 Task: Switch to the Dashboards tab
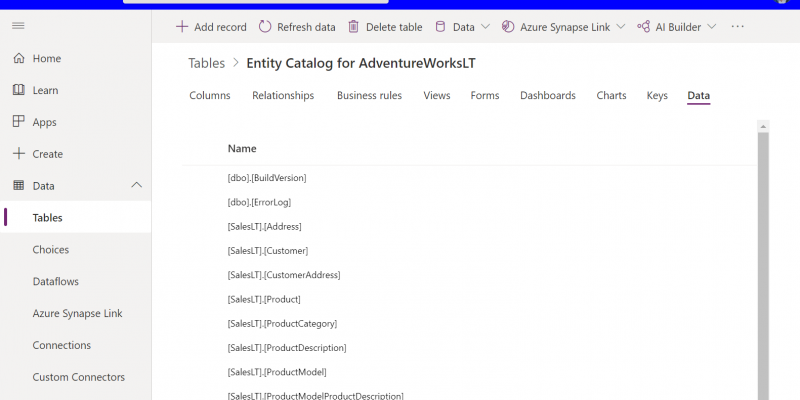click(x=548, y=95)
